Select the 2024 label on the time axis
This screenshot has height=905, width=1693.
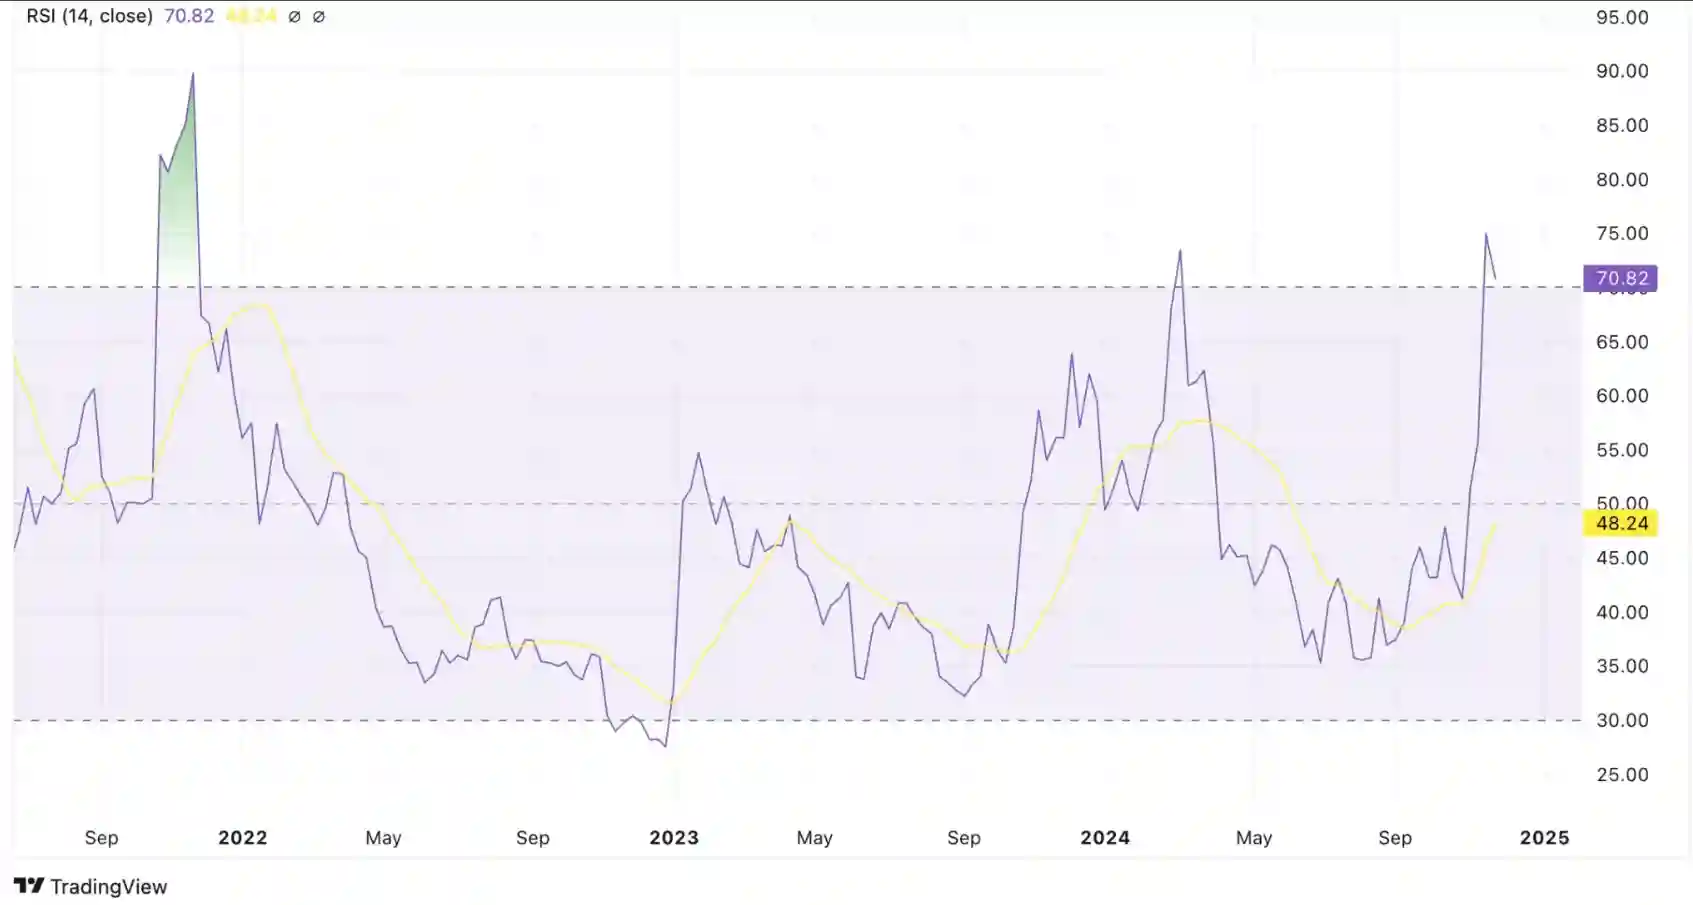pyautogui.click(x=1105, y=838)
